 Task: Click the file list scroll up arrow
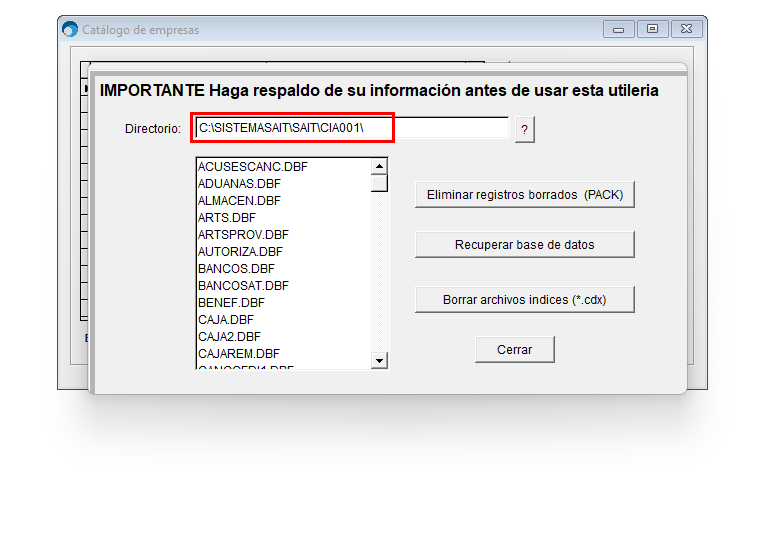click(x=379, y=166)
